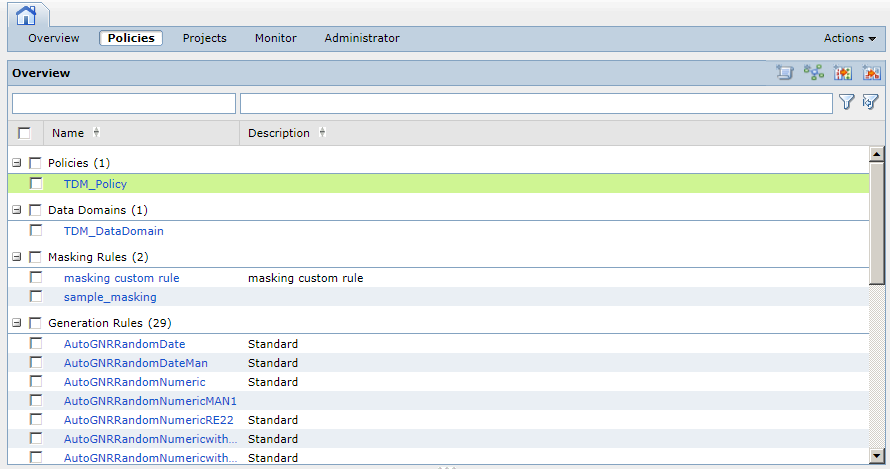Viewport: 890px width, 469px height.
Task: Tick the AutoGNRRandomDate checkbox
Action: (x=36, y=344)
